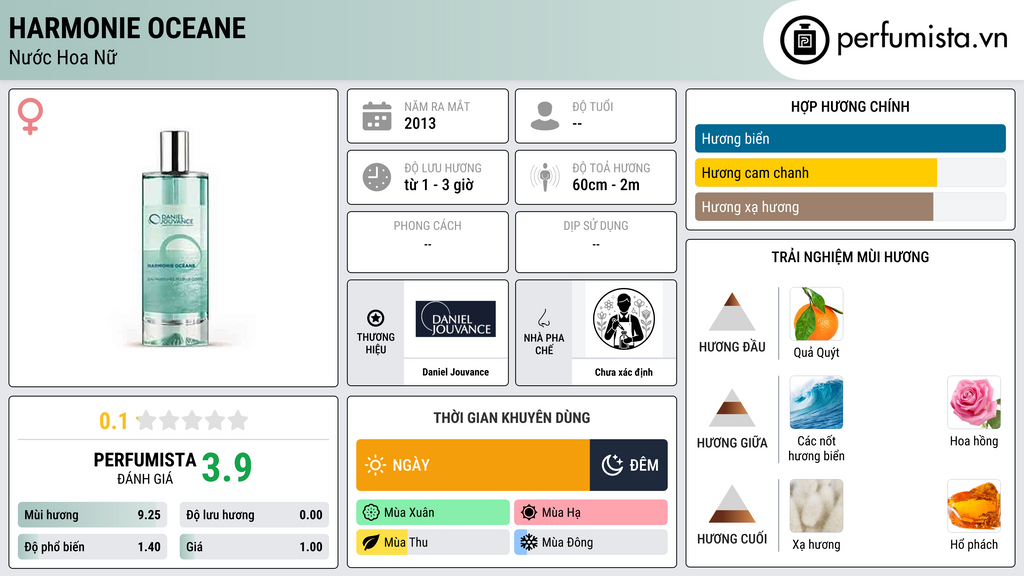1024x576 pixels.
Task: Click the yellow 0.1 user rating
Action: coord(113,421)
